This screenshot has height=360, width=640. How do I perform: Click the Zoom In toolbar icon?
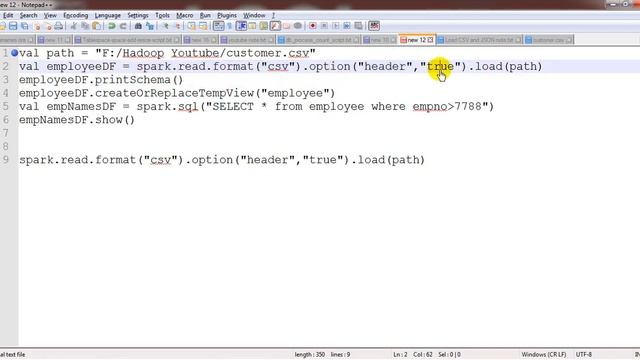pyautogui.click(x=166, y=26)
